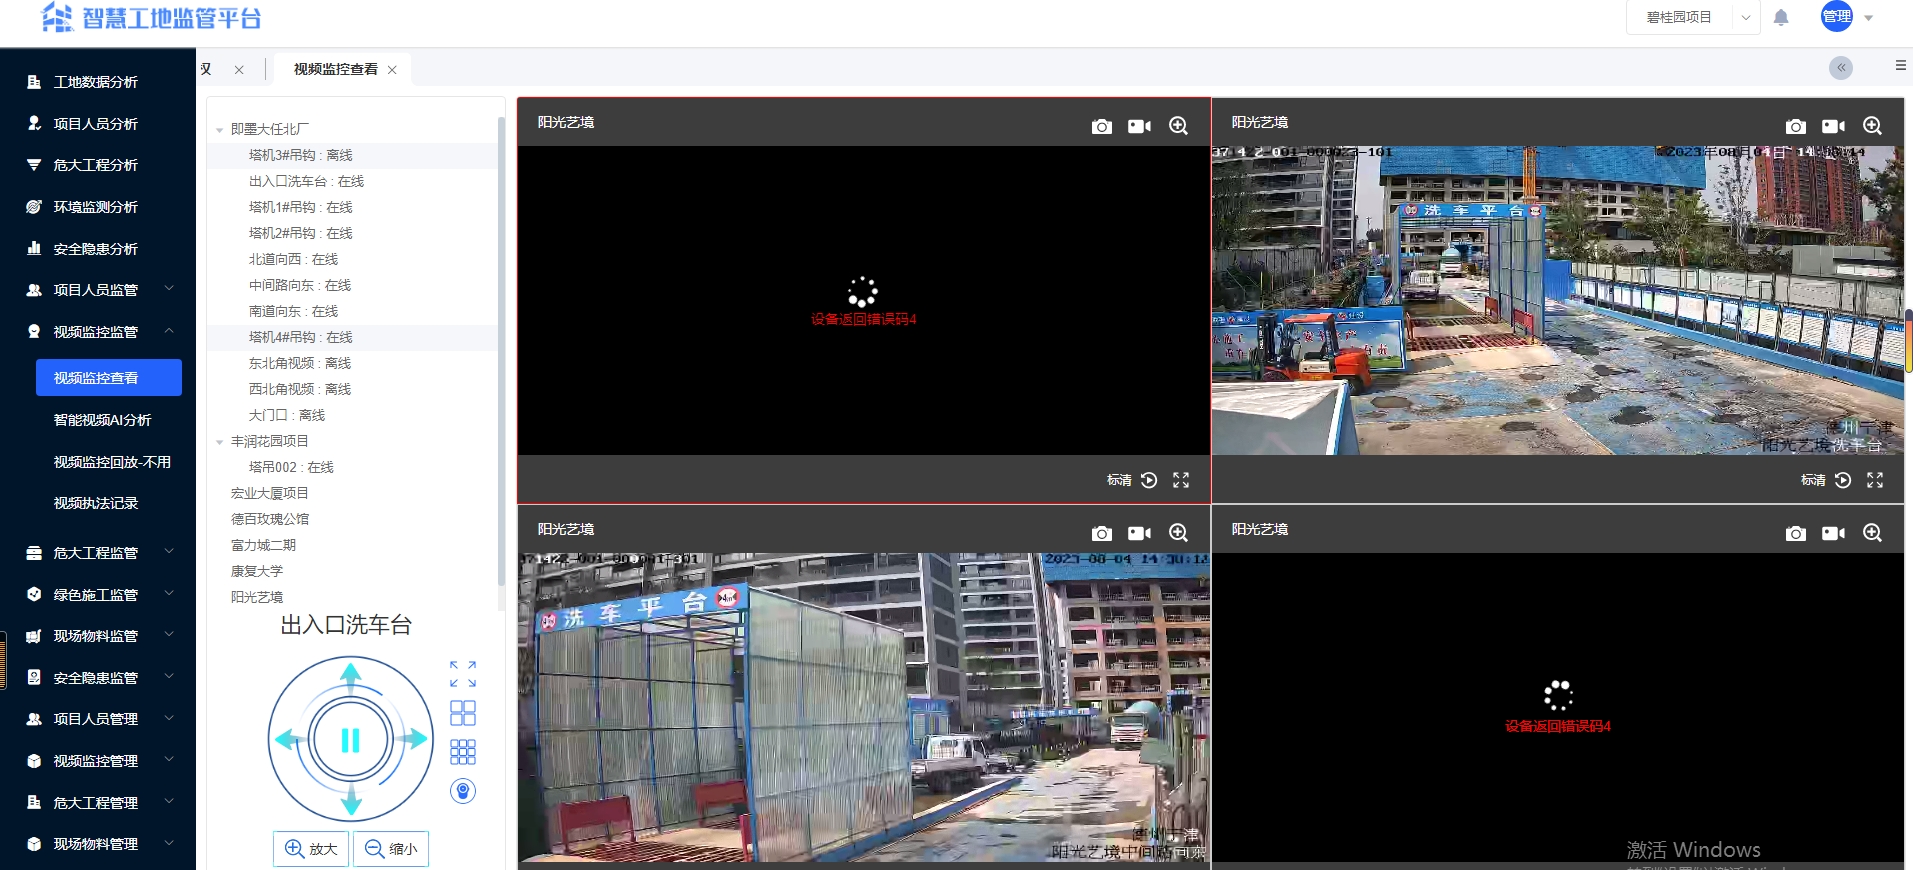Start recording in bottom-right video panel

click(1833, 533)
